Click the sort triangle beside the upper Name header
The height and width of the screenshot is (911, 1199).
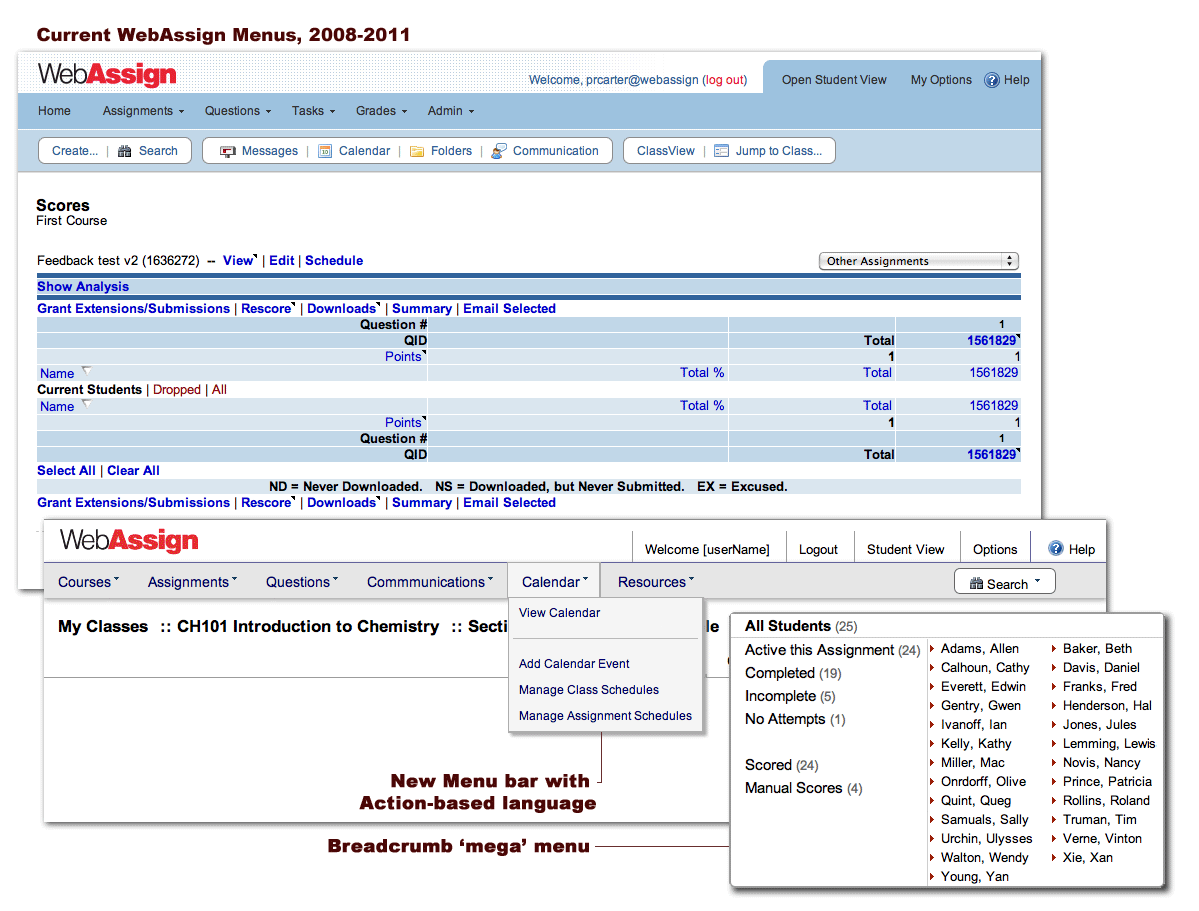tap(86, 371)
